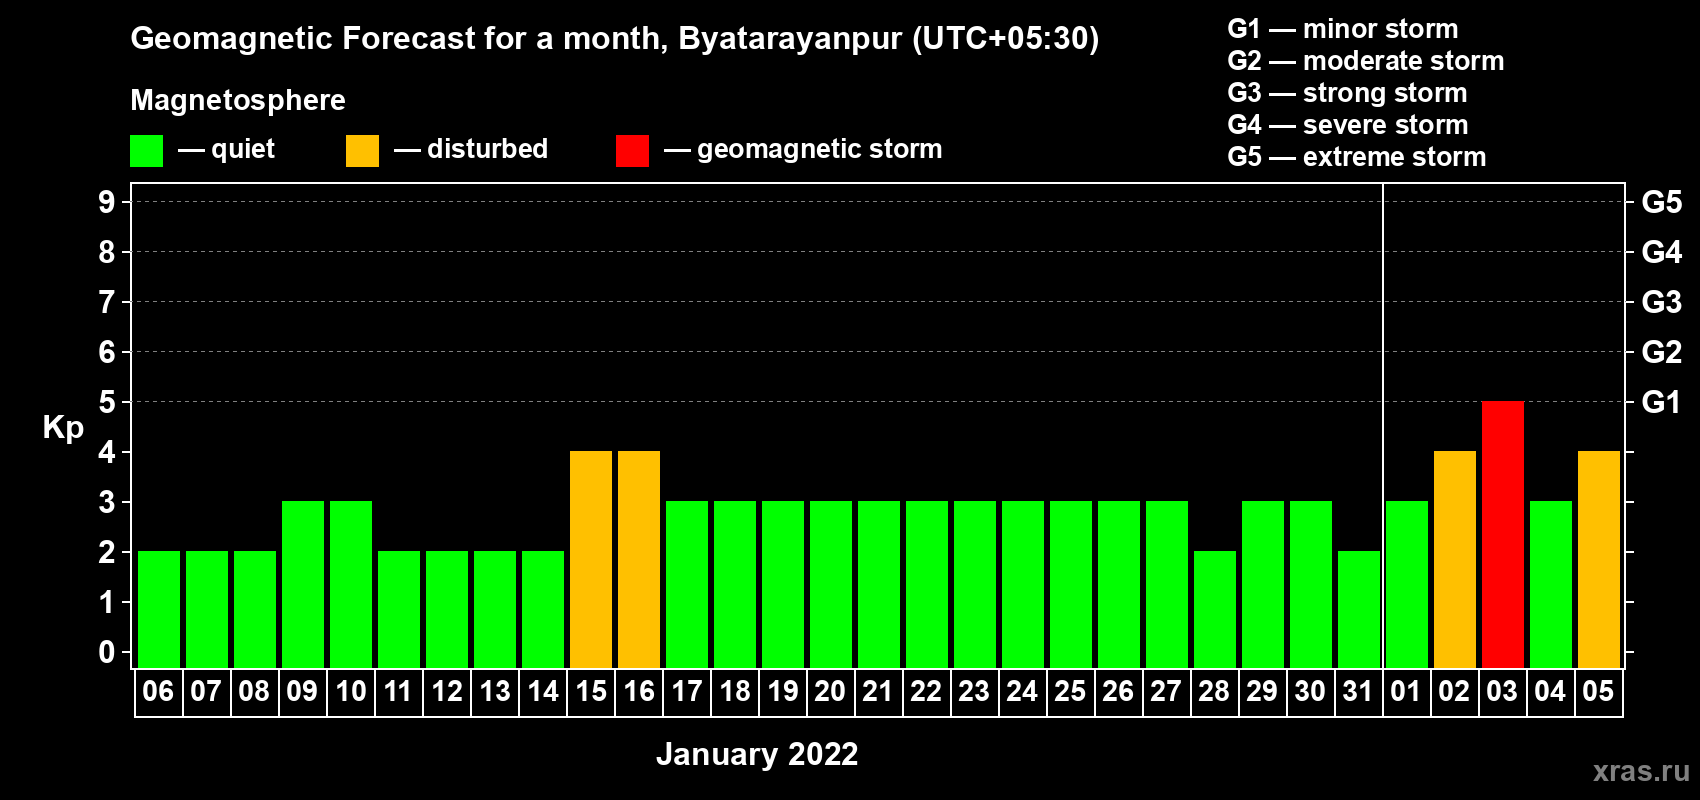The width and height of the screenshot is (1700, 800).
Task: Click the 'G2 — moderate storm' legend line
Action: click(1366, 61)
